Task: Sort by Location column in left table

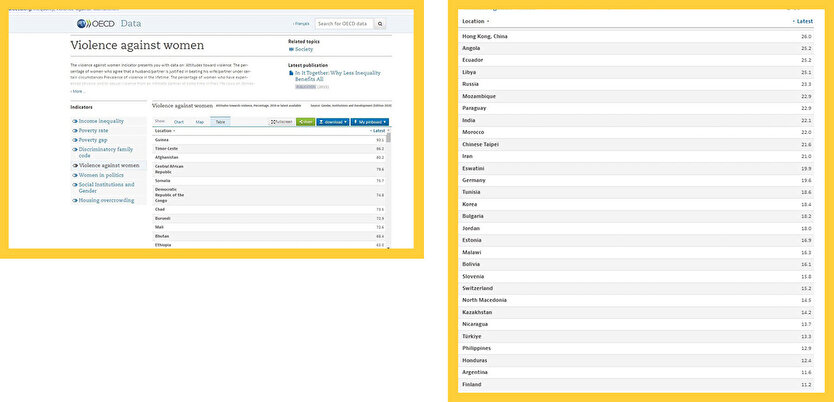Action: click(164, 131)
